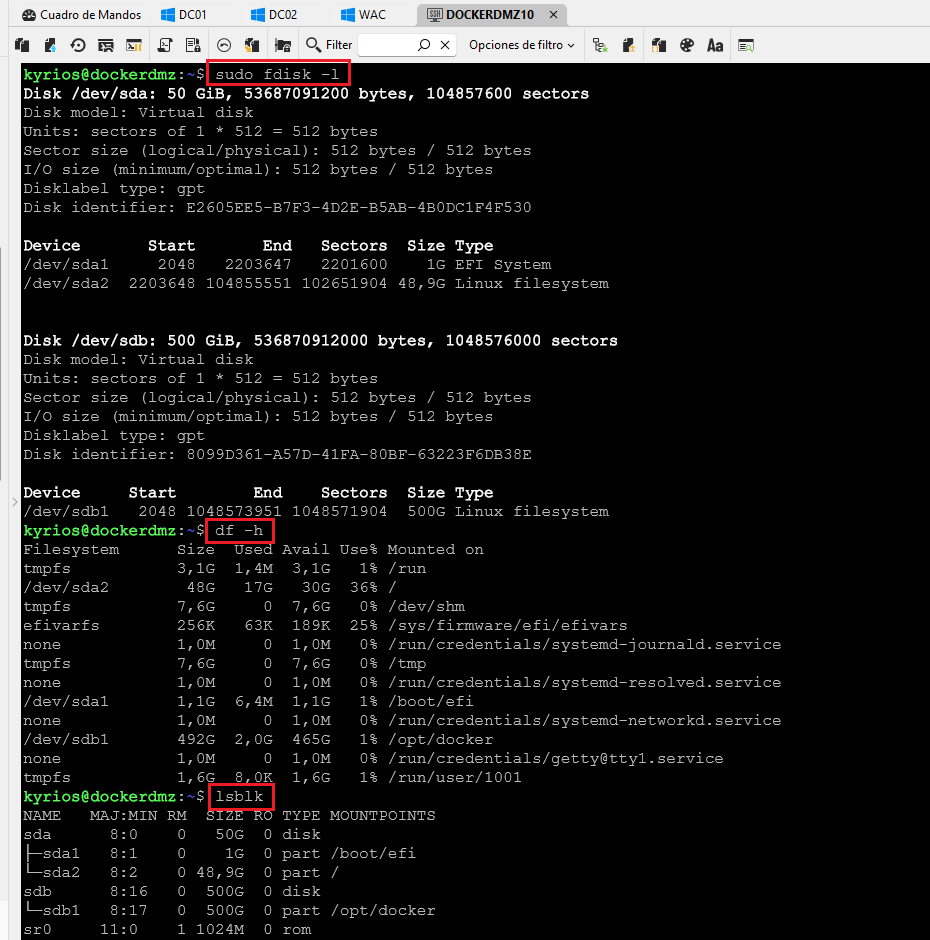
Task: Click the 'sda' disk row in lsblk output
Action: (x=172, y=834)
